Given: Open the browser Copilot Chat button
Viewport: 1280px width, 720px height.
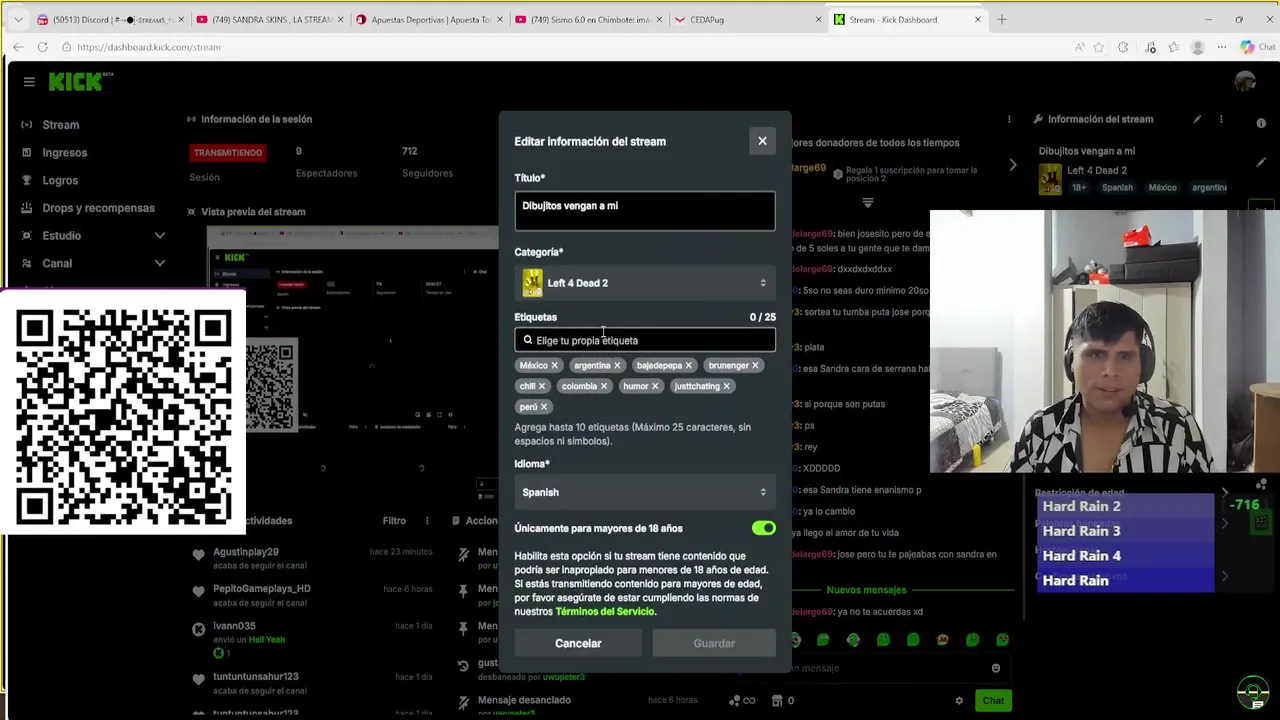Looking at the screenshot, I should [x=1256, y=47].
